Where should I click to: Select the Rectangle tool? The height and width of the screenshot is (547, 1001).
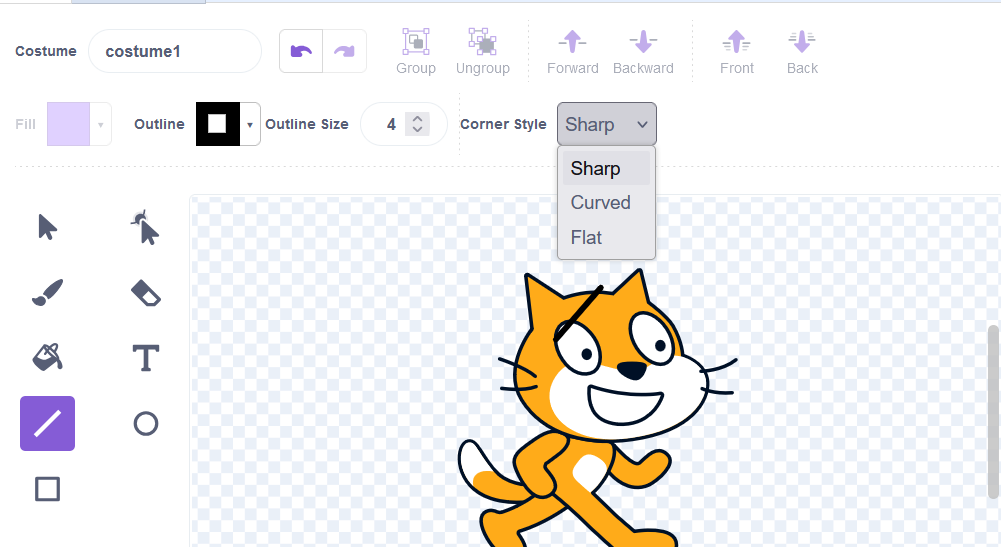click(x=47, y=489)
